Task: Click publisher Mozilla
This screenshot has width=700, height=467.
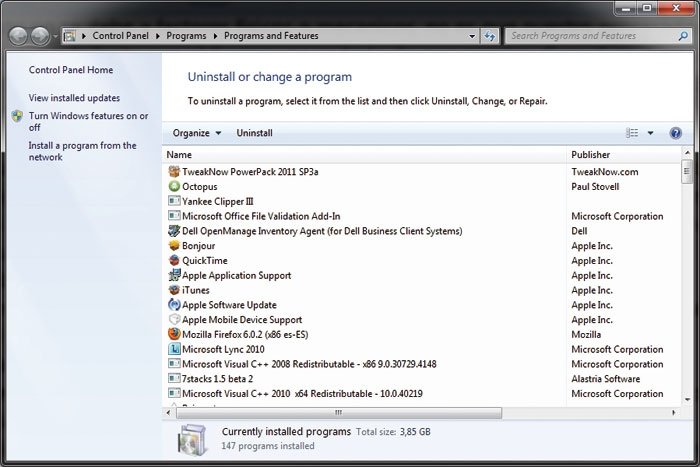Action: click(586, 334)
